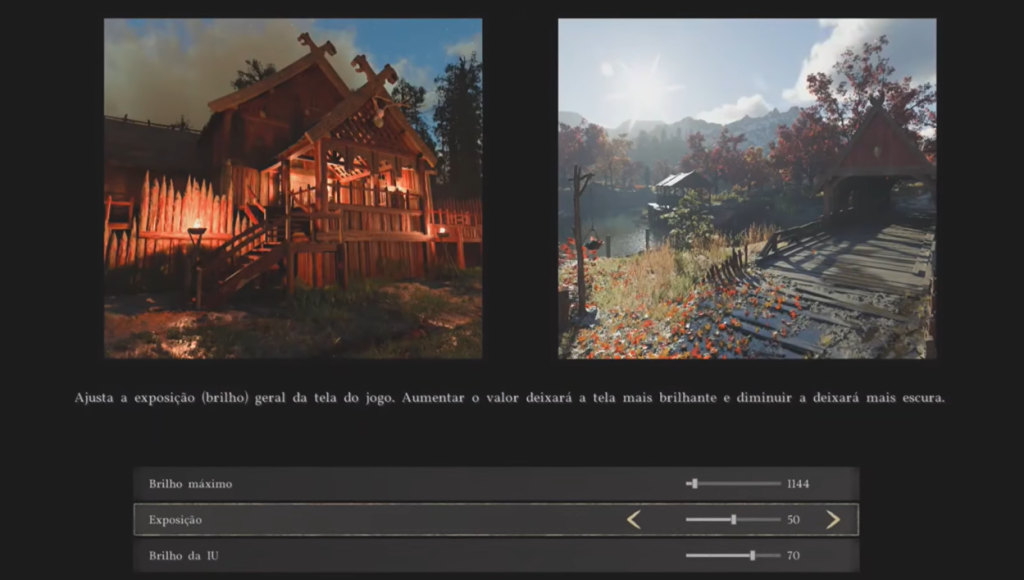Click left end of Exposição slider track

(689, 520)
